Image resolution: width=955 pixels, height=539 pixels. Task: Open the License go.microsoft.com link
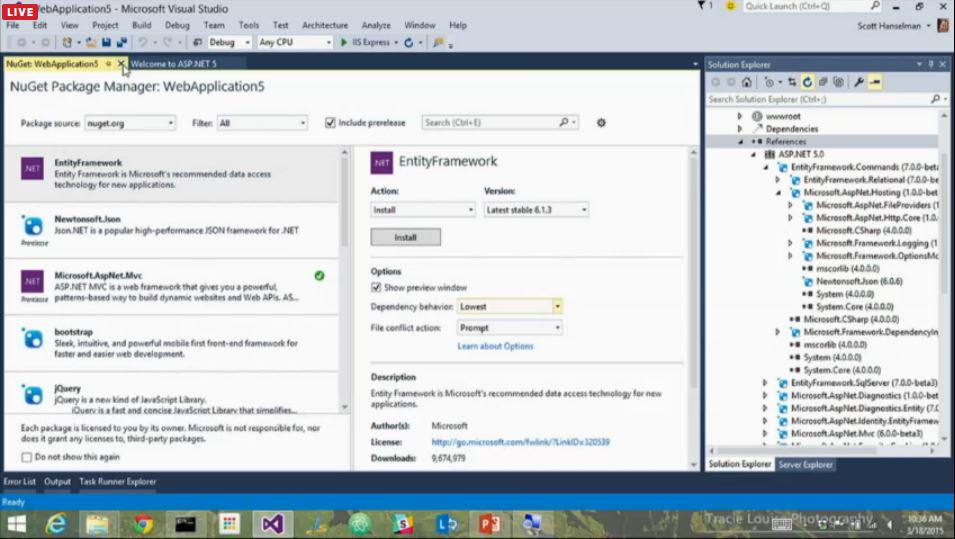(x=521, y=442)
